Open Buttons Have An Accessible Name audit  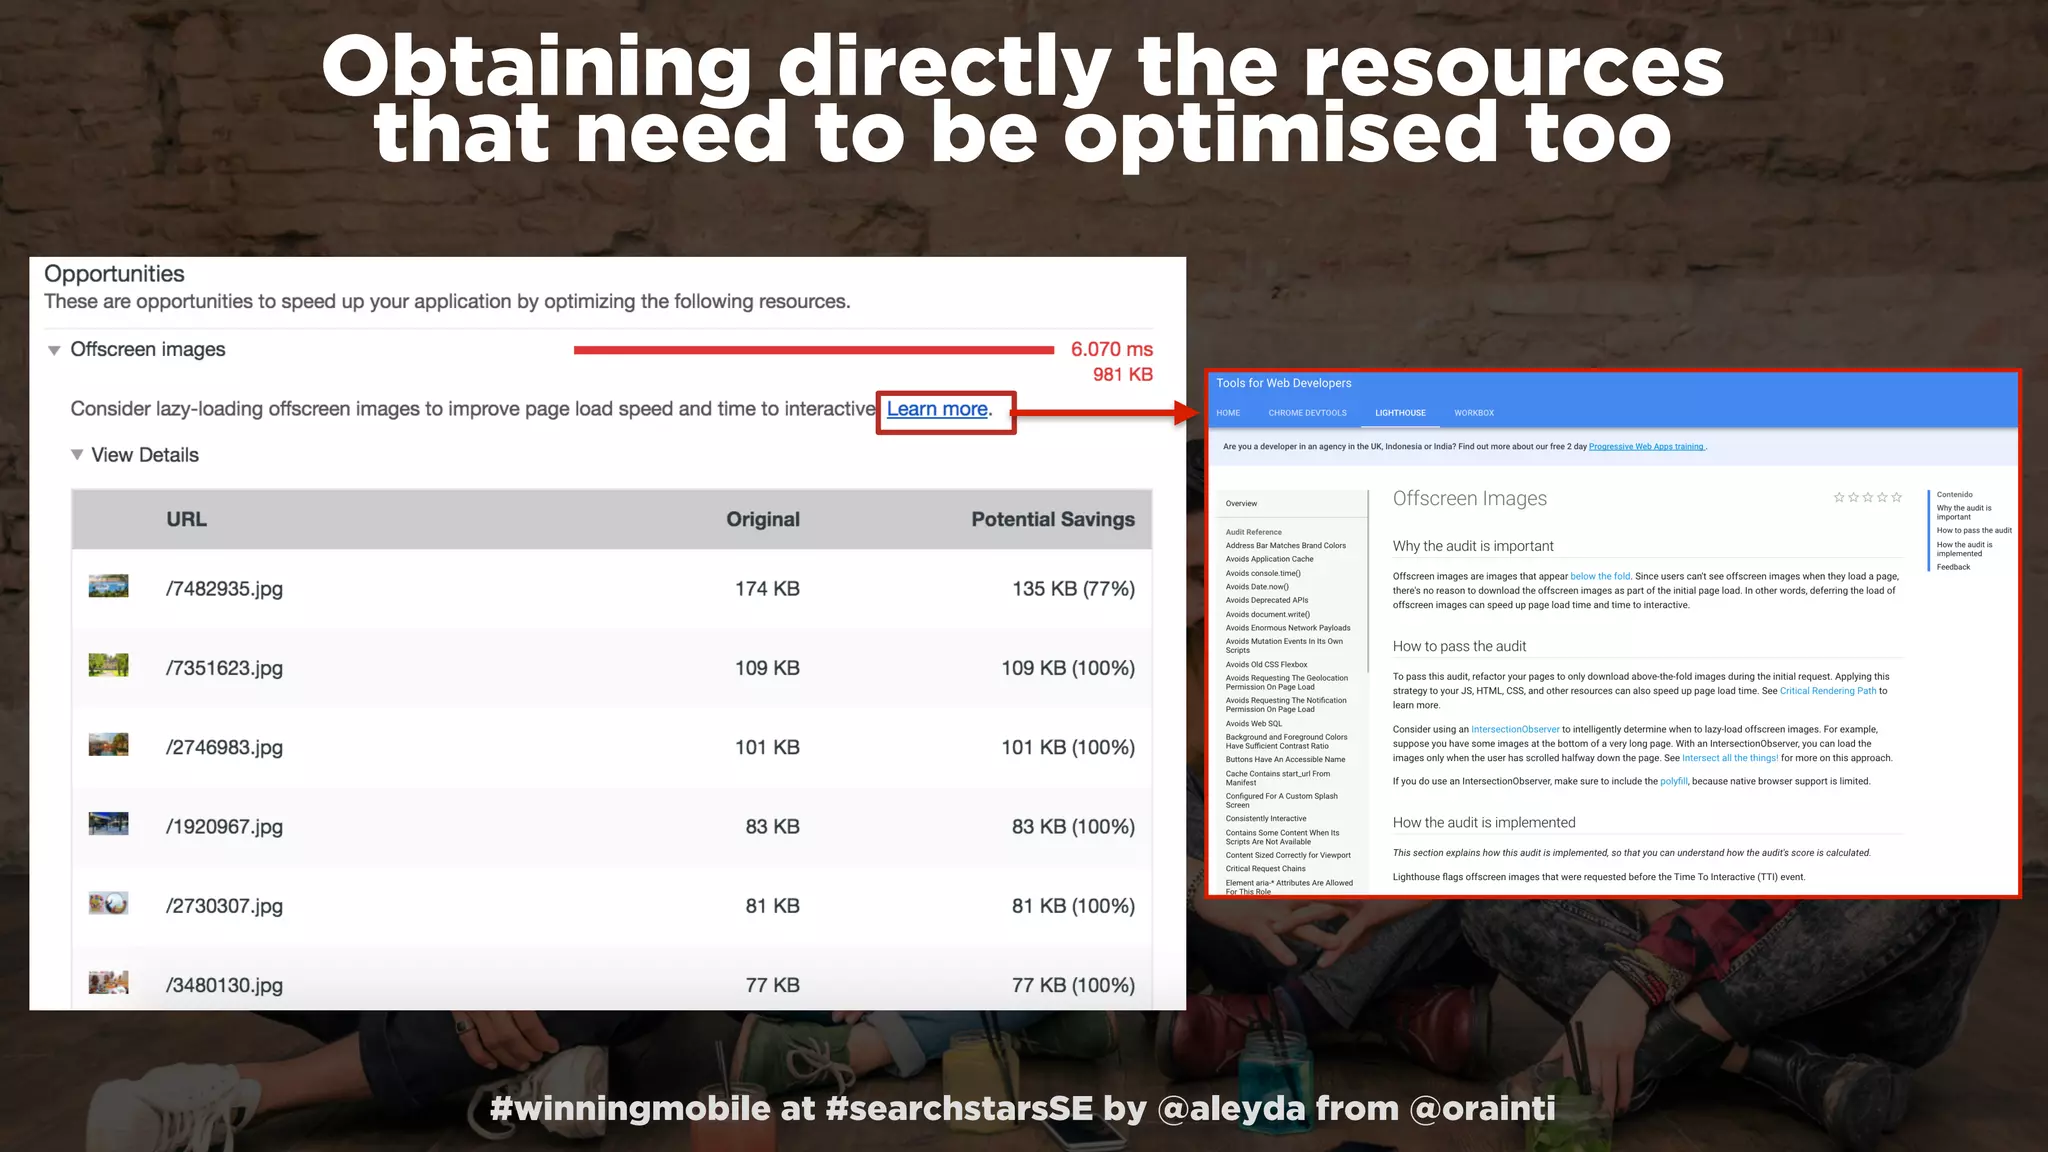coord(1285,759)
